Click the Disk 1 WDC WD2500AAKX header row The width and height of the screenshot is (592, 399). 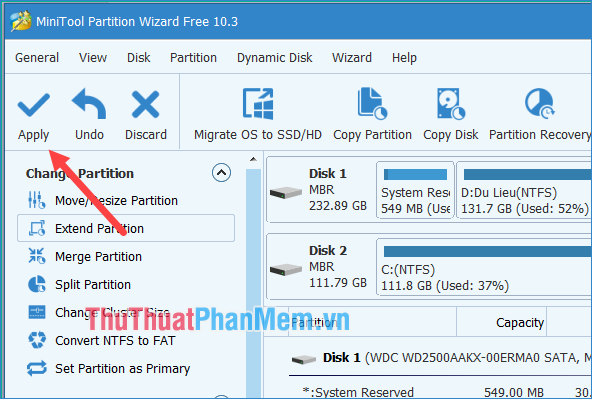point(440,357)
